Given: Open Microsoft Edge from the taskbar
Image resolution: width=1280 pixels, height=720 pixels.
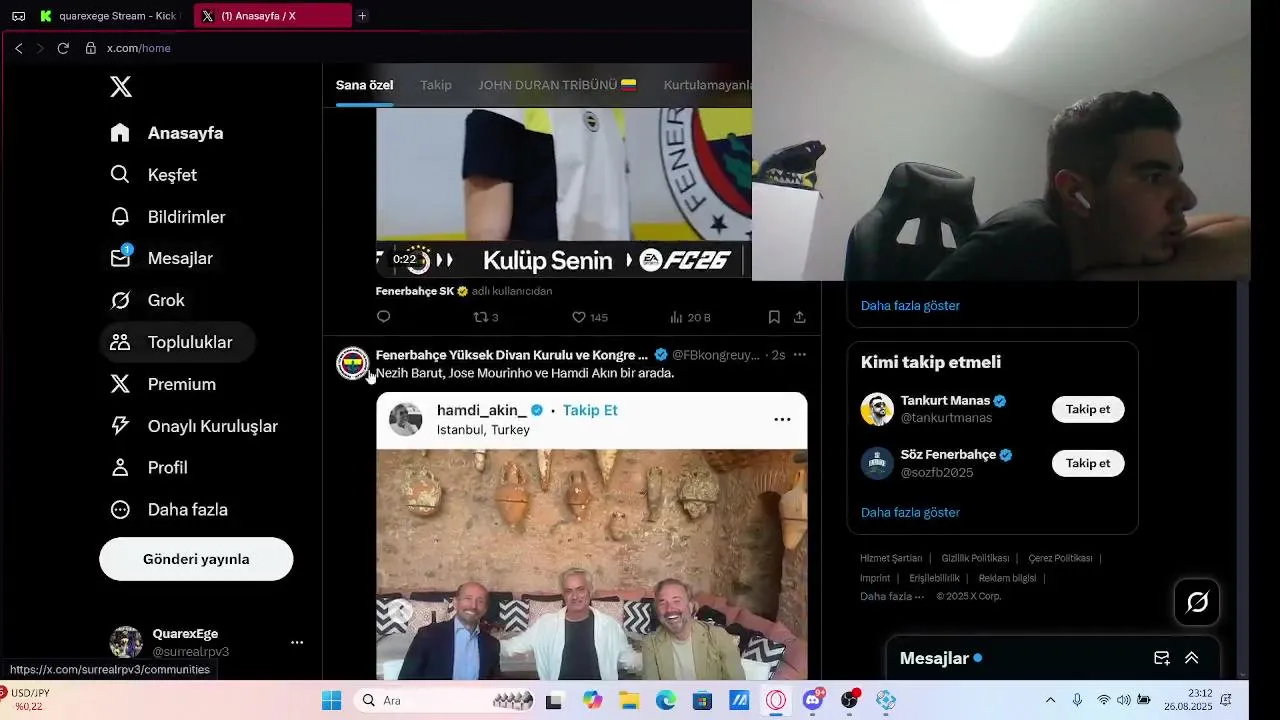Looking at the screenshot, I should [666, 701].
